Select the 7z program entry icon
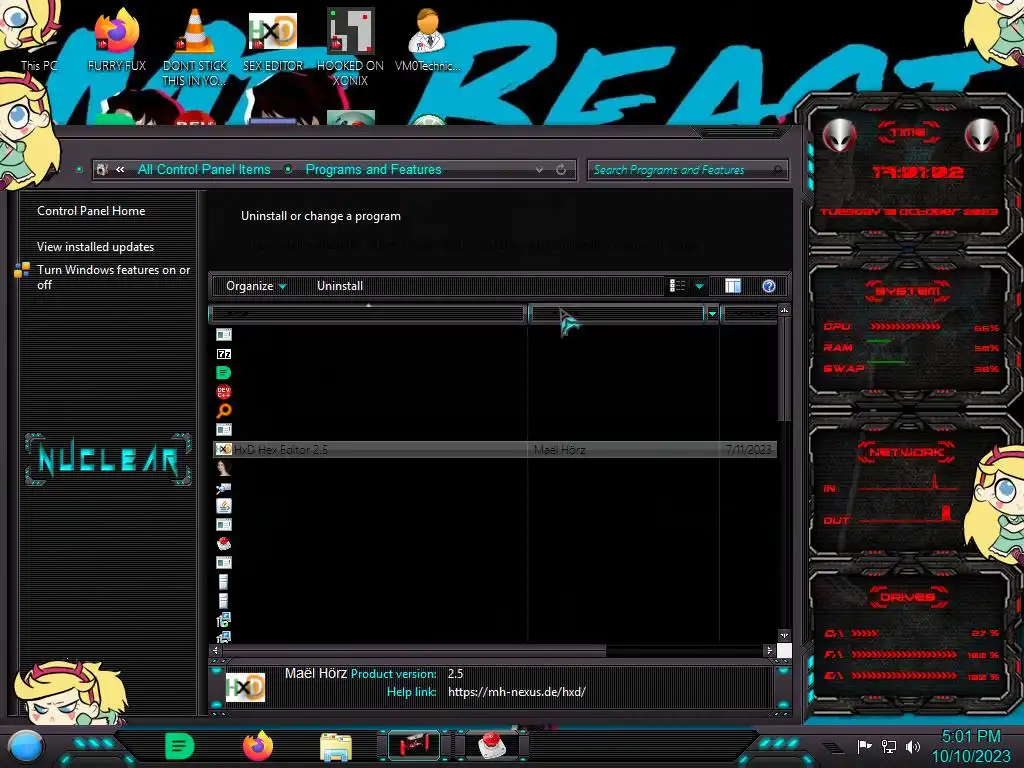The height and width of the screenshot is (768, 1024). tap(223, 354)
